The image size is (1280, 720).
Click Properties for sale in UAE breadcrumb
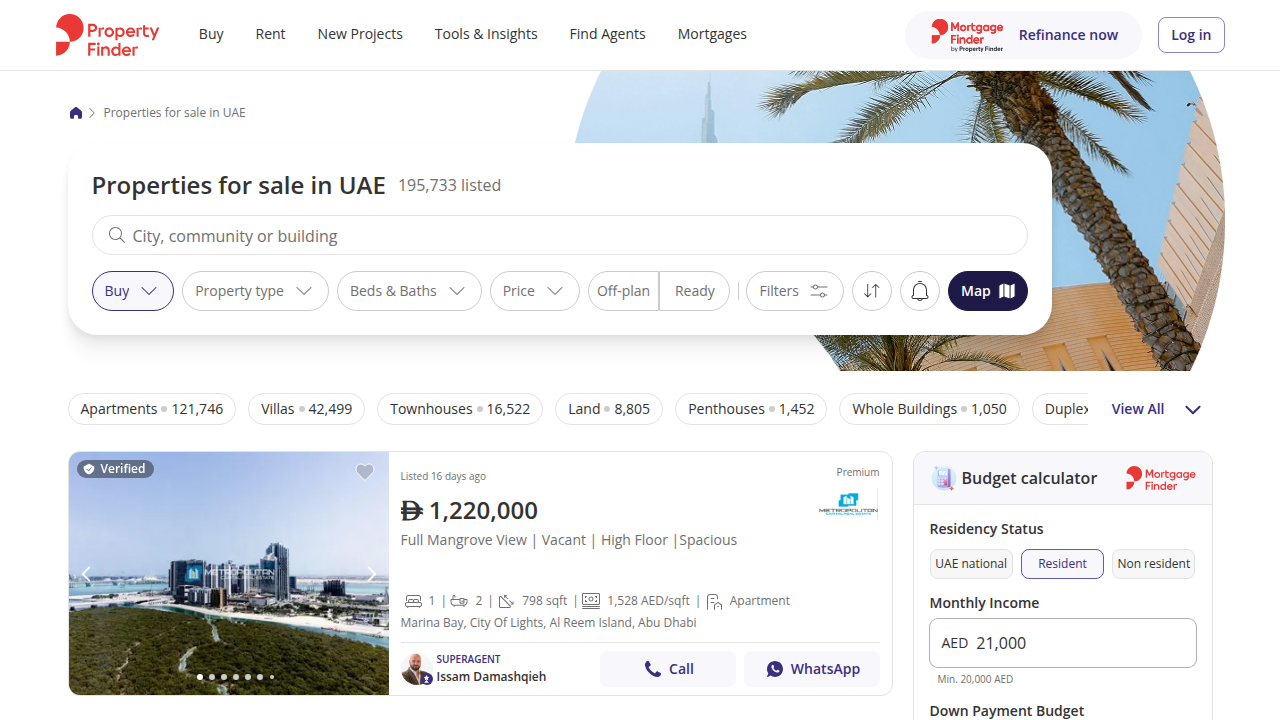(175, 113)
